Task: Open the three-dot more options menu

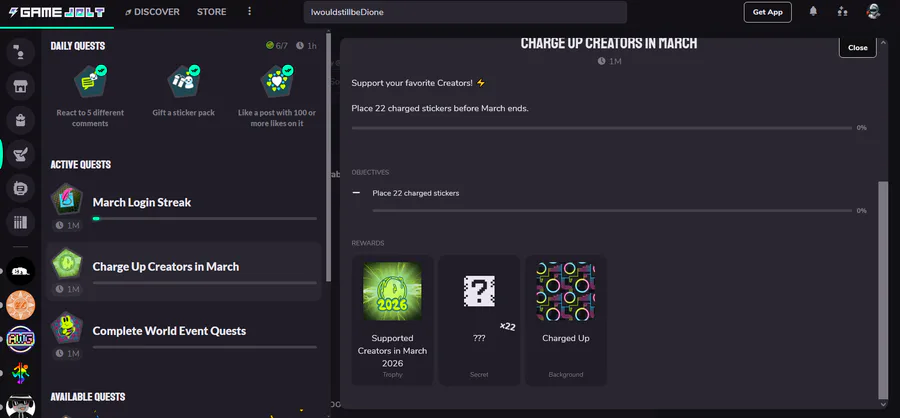Action: point(249,12)
